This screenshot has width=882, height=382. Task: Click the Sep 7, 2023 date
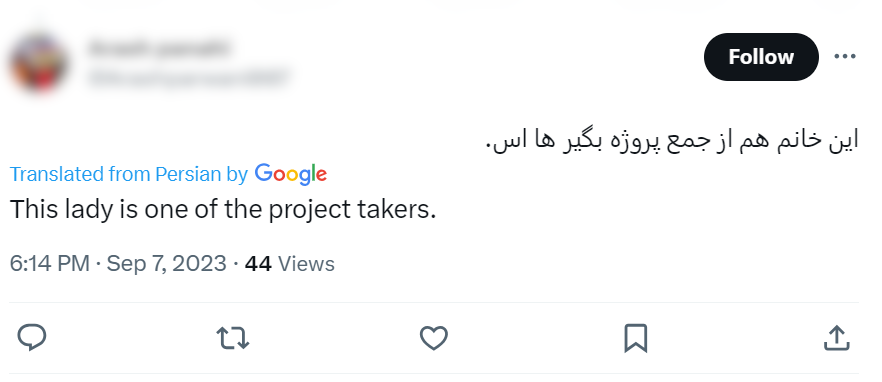(166, 263)
